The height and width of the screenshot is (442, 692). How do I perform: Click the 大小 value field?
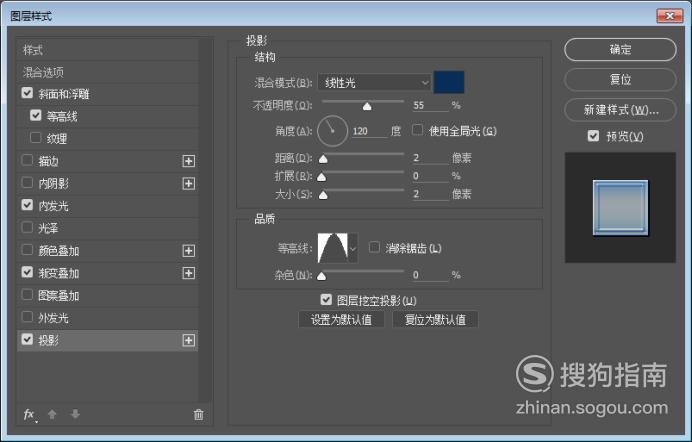430,194
